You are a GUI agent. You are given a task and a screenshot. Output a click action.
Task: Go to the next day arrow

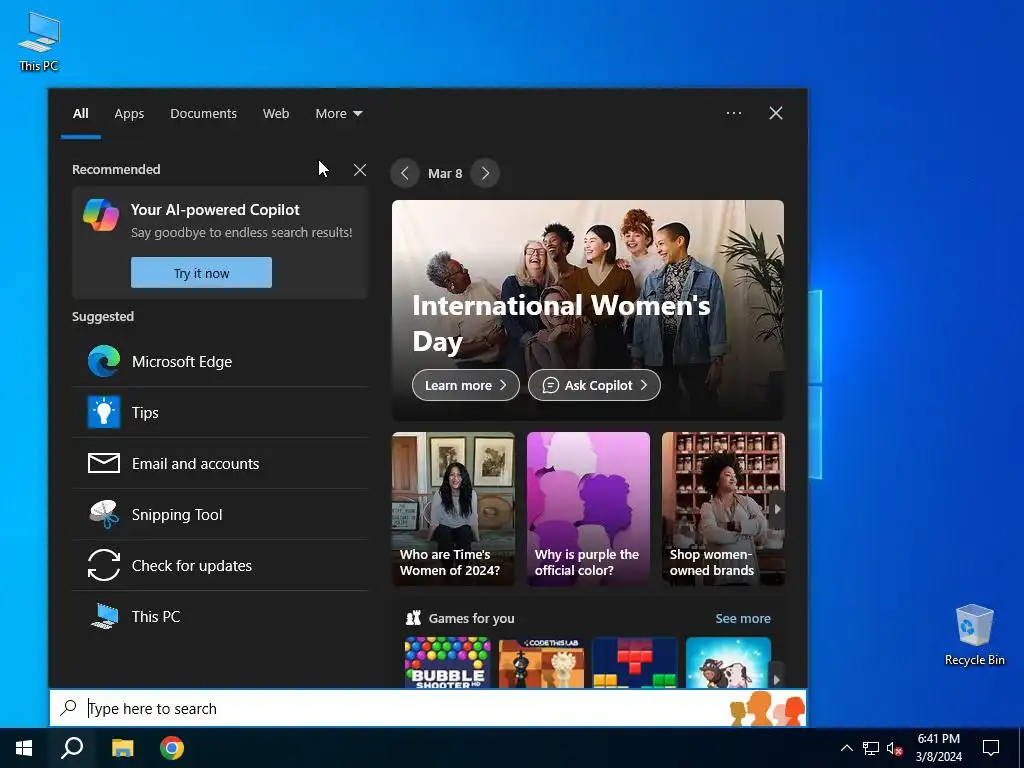coord(485,173)
